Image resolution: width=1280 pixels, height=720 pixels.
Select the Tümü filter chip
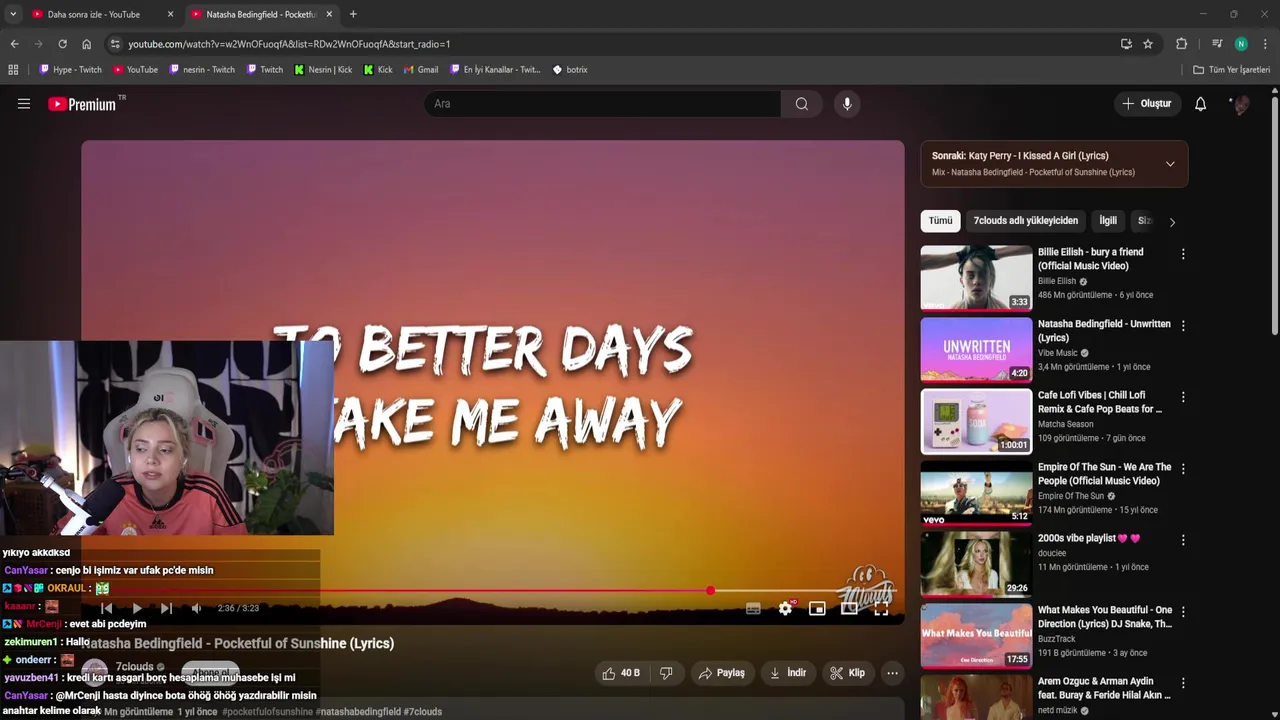pyautogui.click(x=940, y=221)
